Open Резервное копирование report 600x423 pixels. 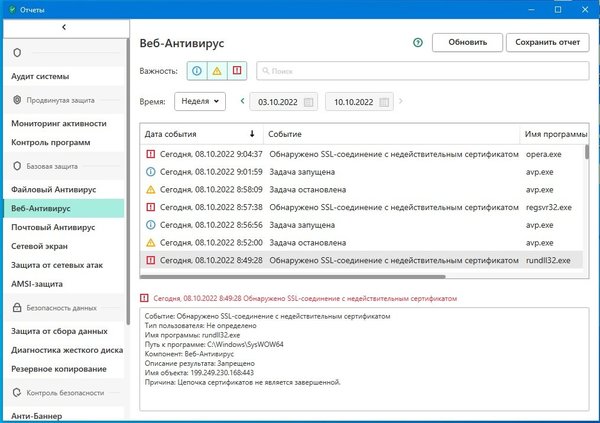(x=59, y=369)
